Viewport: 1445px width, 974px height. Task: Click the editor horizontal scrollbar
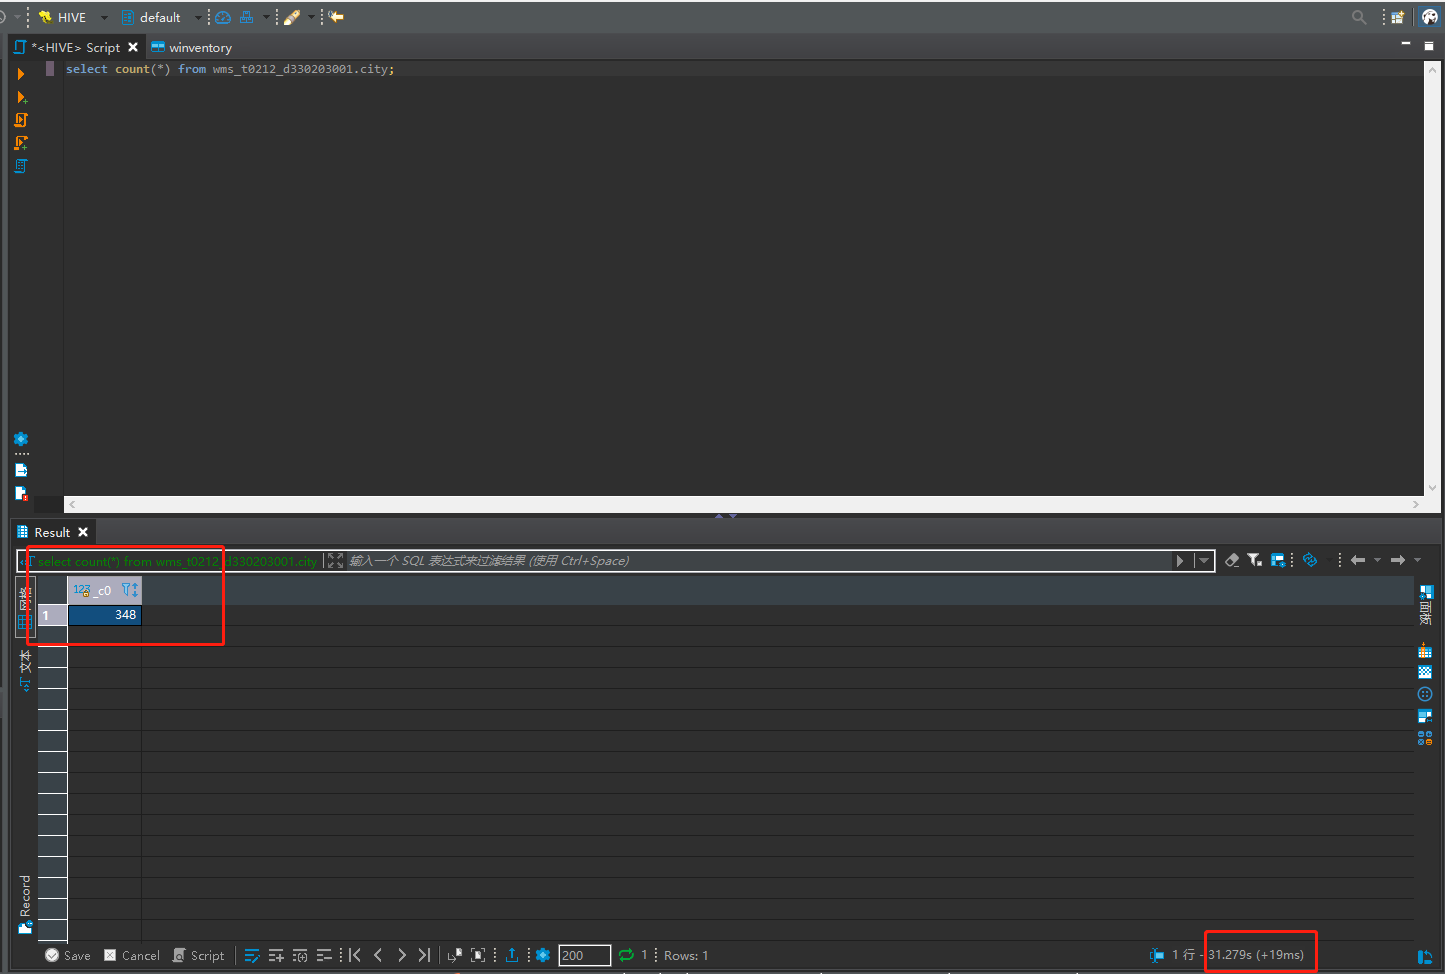point(744,504)
